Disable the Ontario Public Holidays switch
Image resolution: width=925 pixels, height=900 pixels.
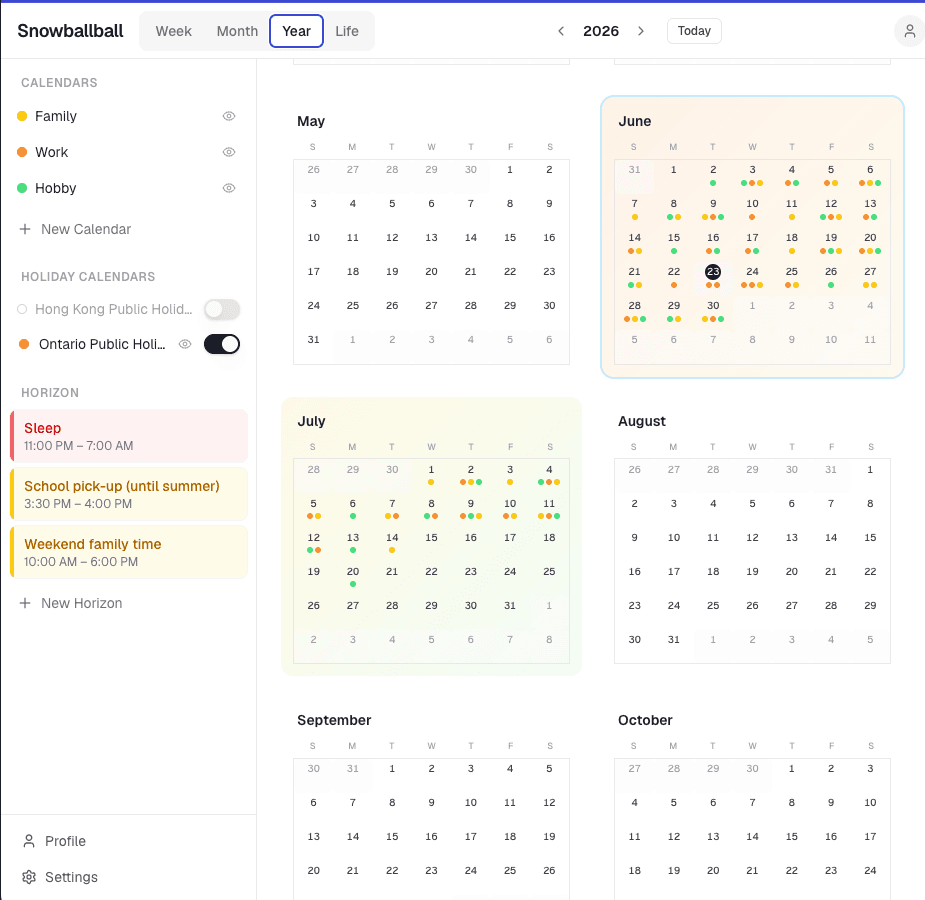pyautogui.click(x=222, y=344)
